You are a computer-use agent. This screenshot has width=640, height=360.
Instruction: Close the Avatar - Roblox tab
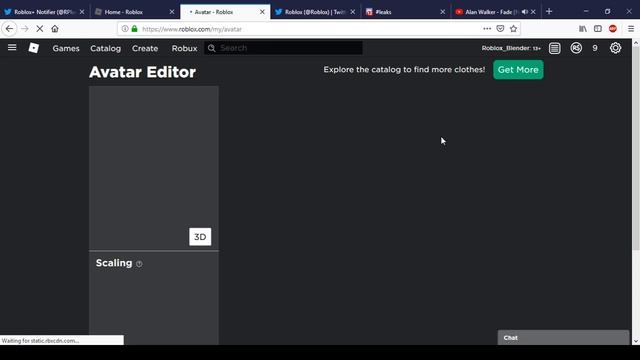click(x=262, y=12)
